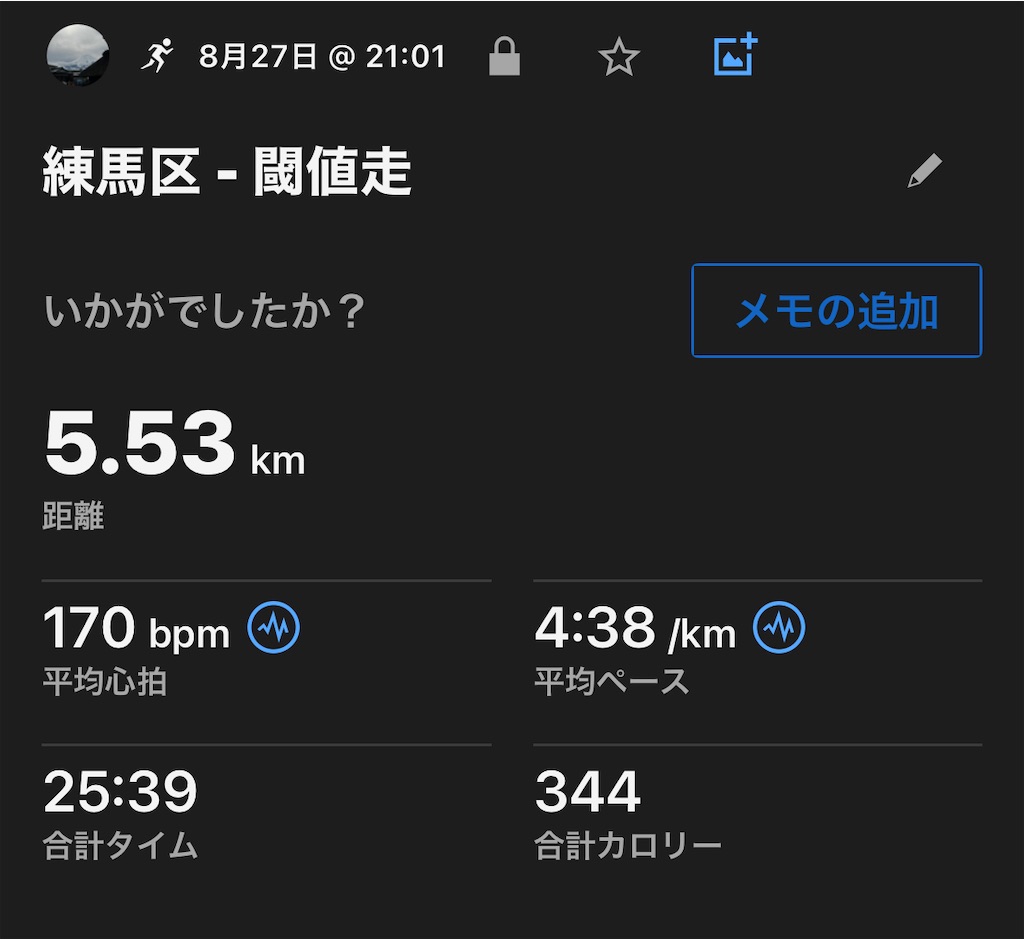1024x939 pixels.
Task: Tap the 5.53 km distance value
Action: click(x=174, y=443)
